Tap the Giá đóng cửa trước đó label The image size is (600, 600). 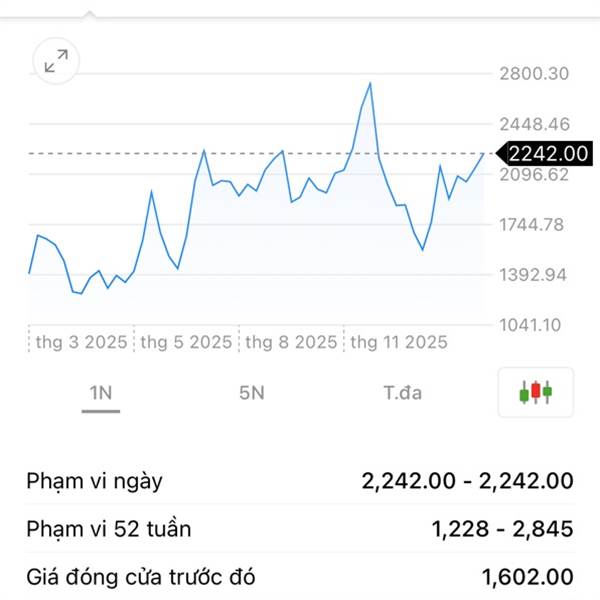[141, 577]
